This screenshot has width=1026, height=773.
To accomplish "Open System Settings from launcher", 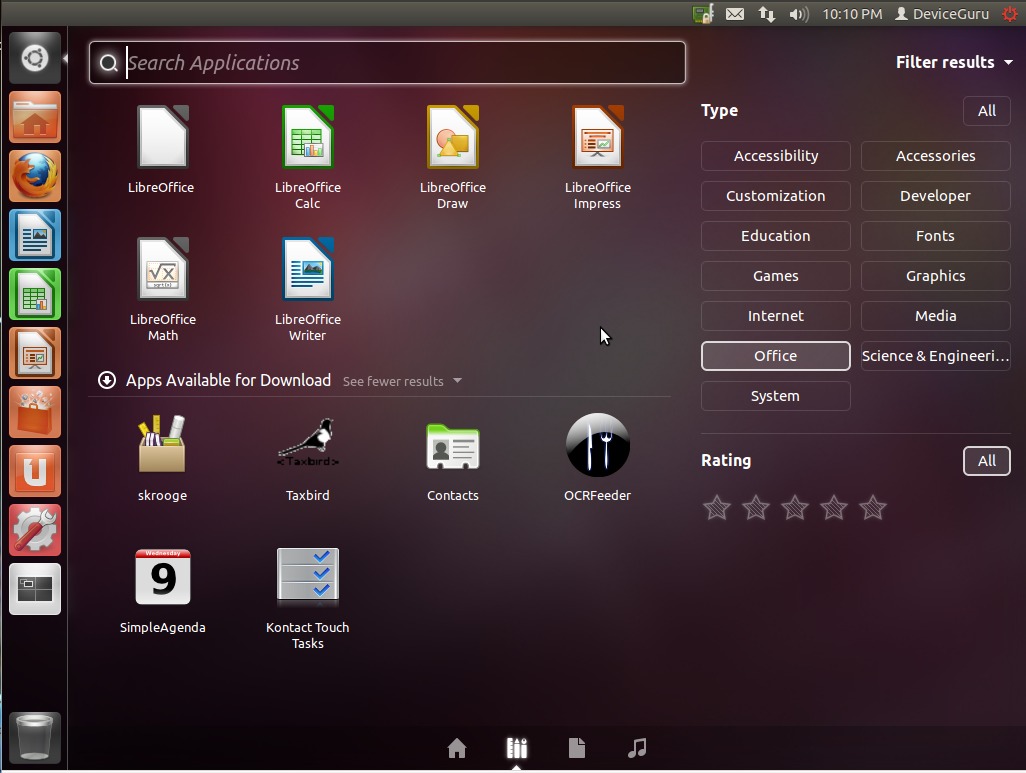I will pos(35,530).
